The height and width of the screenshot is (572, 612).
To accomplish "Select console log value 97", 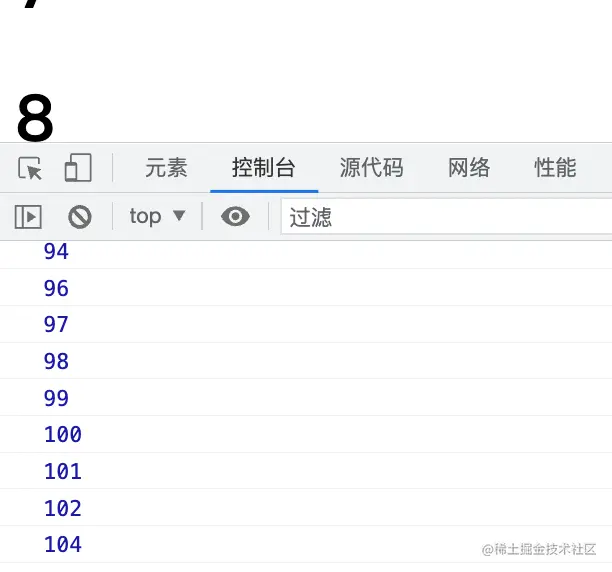I will [56, 325].
